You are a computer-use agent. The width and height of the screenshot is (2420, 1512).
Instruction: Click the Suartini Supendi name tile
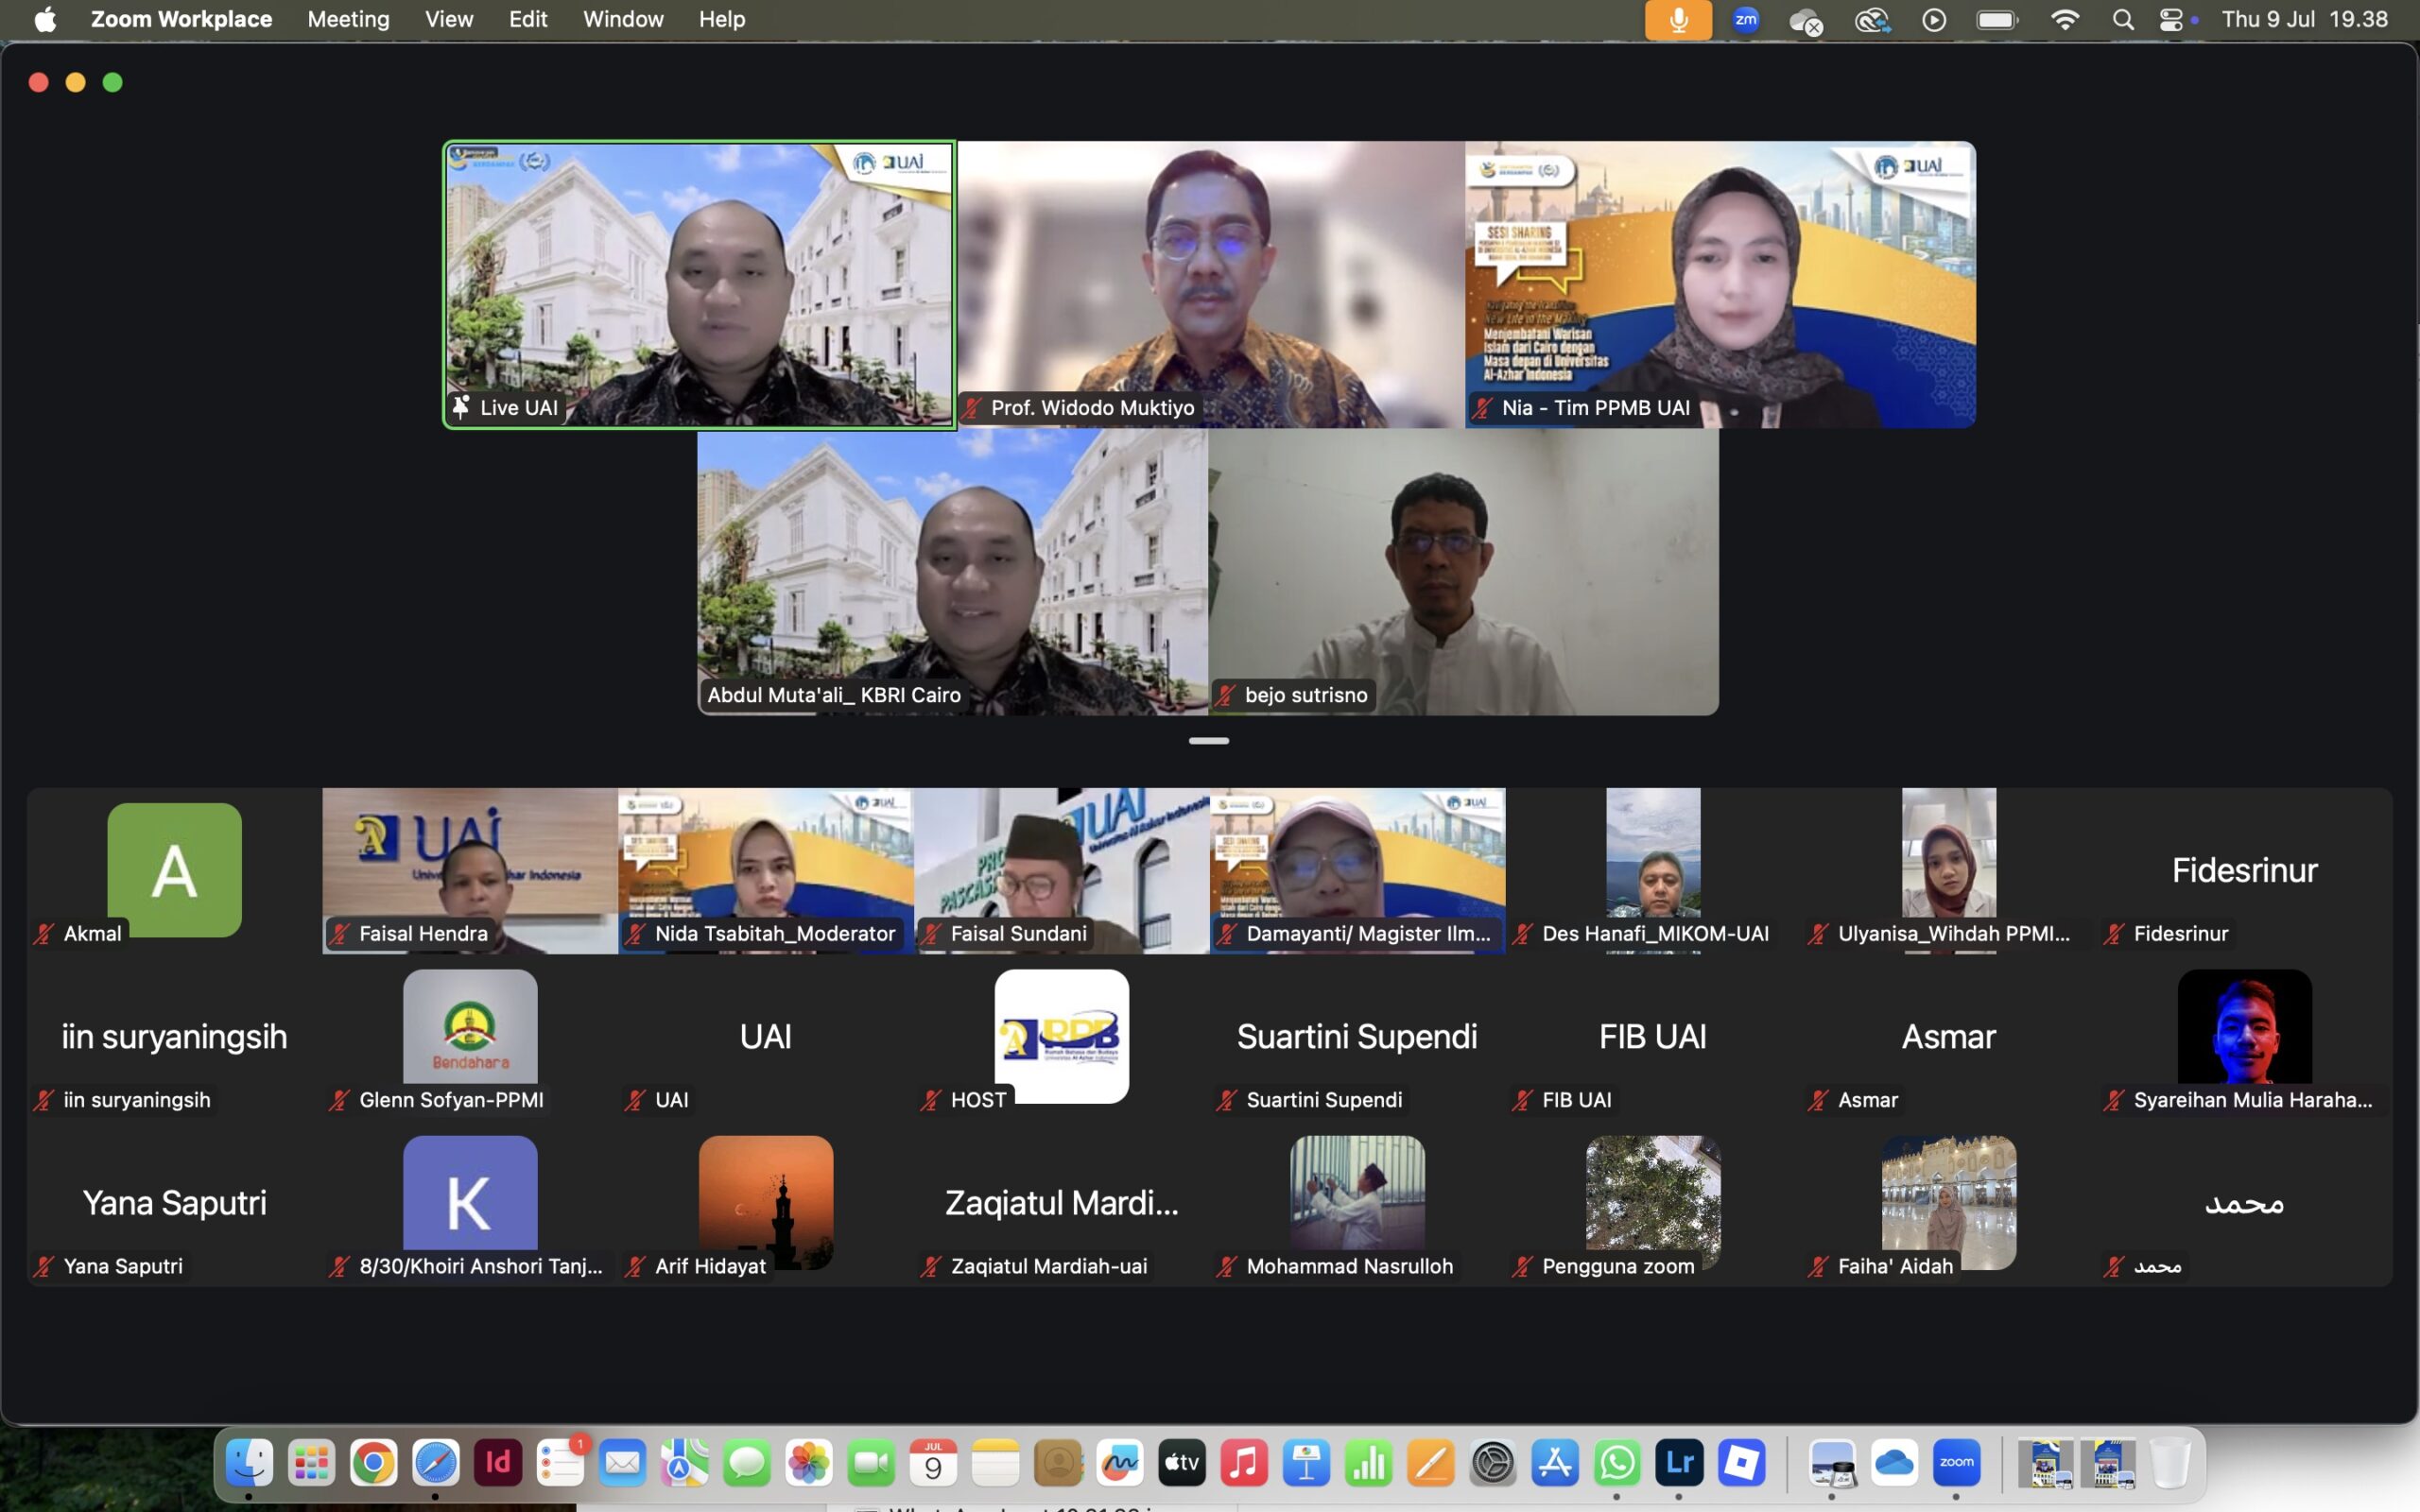pos(1357,1037)
